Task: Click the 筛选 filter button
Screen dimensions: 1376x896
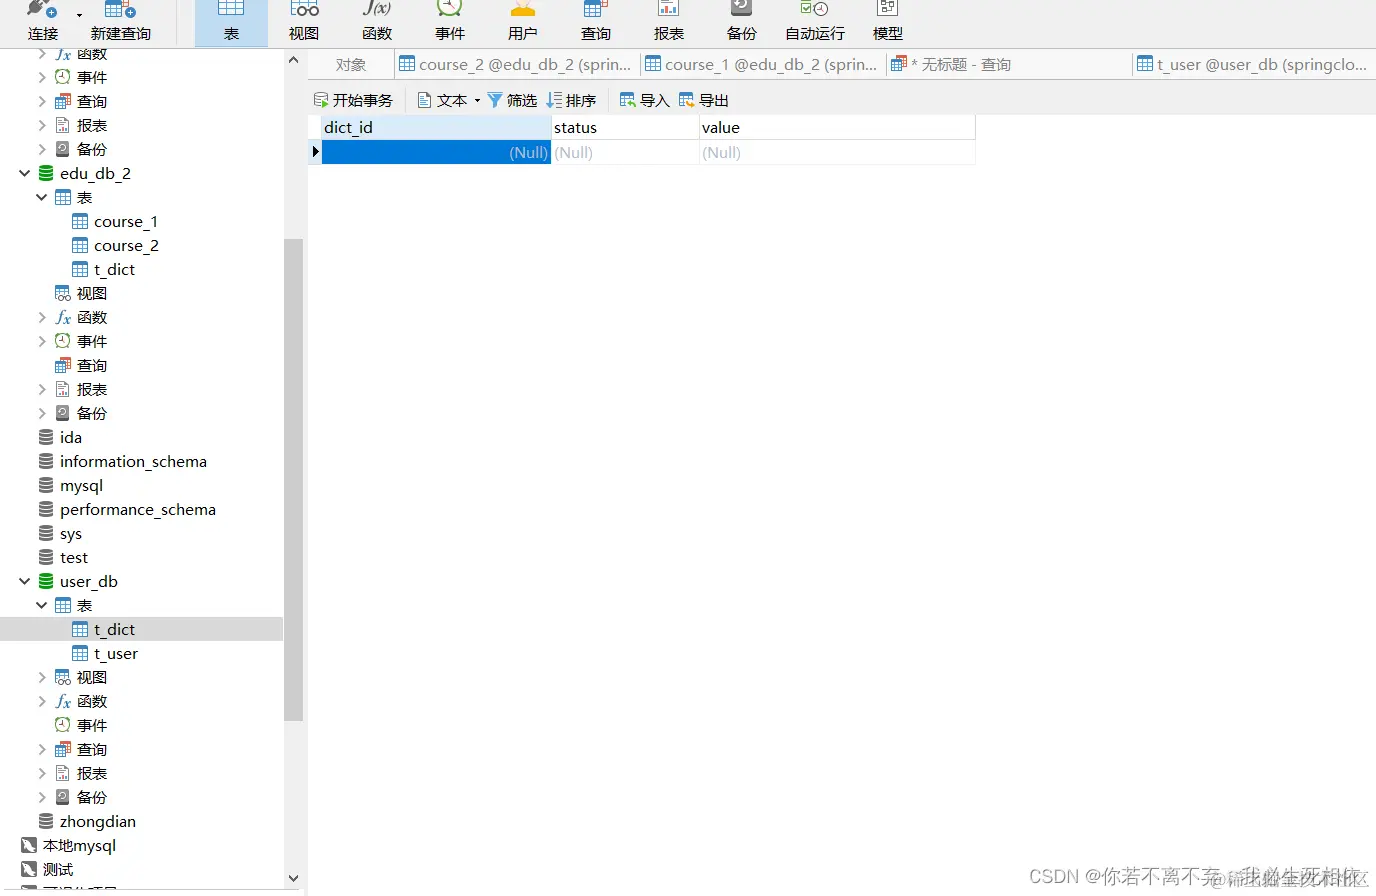Action: pyautogui.click(x=512, y=100)
